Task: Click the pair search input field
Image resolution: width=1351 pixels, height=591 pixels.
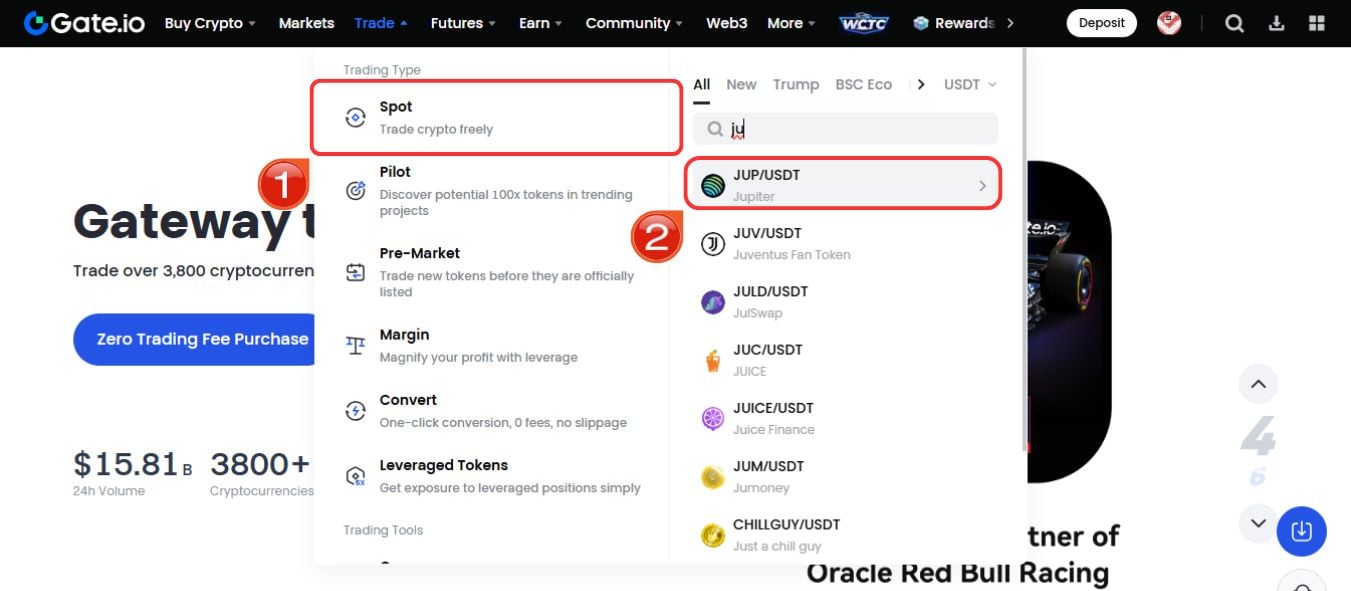Action: pyautogui.click(x=845, y=128)
